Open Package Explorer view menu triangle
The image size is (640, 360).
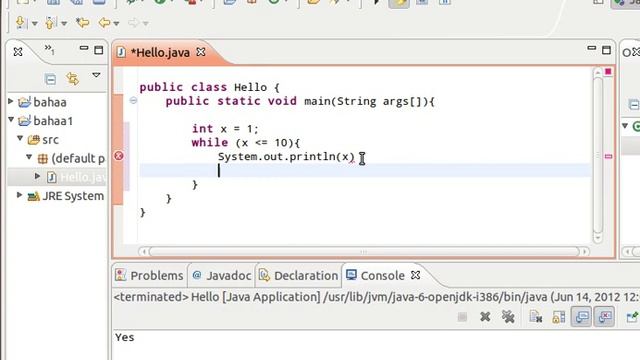pos(96,75)
